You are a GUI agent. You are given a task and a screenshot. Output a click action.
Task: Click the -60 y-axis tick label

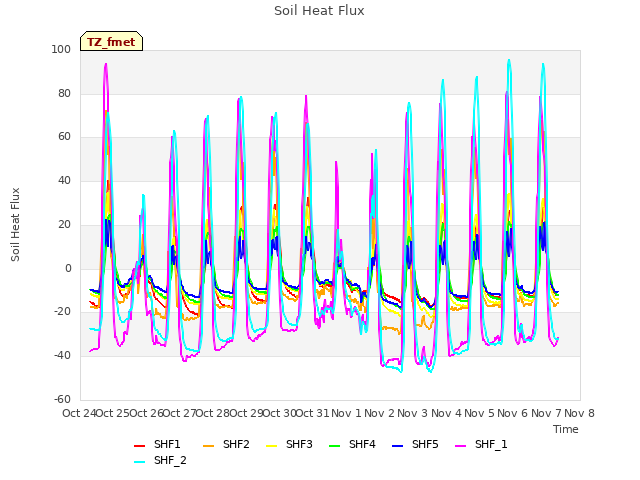[x=62, y=399]
